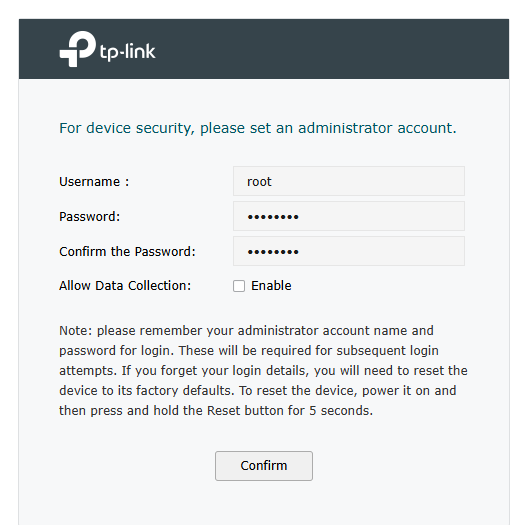Click the Enable label beside the checkbox
The height and width of the screenshot is (525, 527).
(271, 286)
